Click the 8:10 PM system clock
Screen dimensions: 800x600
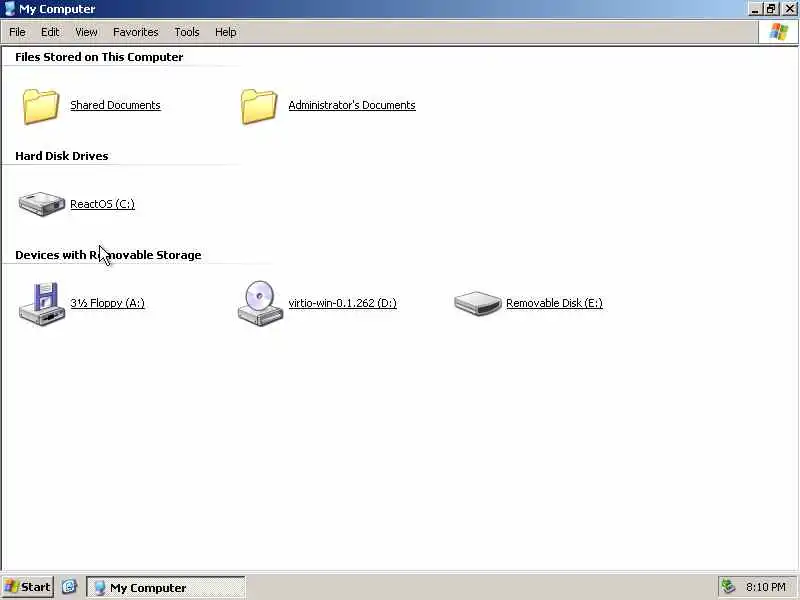(765, 587)
